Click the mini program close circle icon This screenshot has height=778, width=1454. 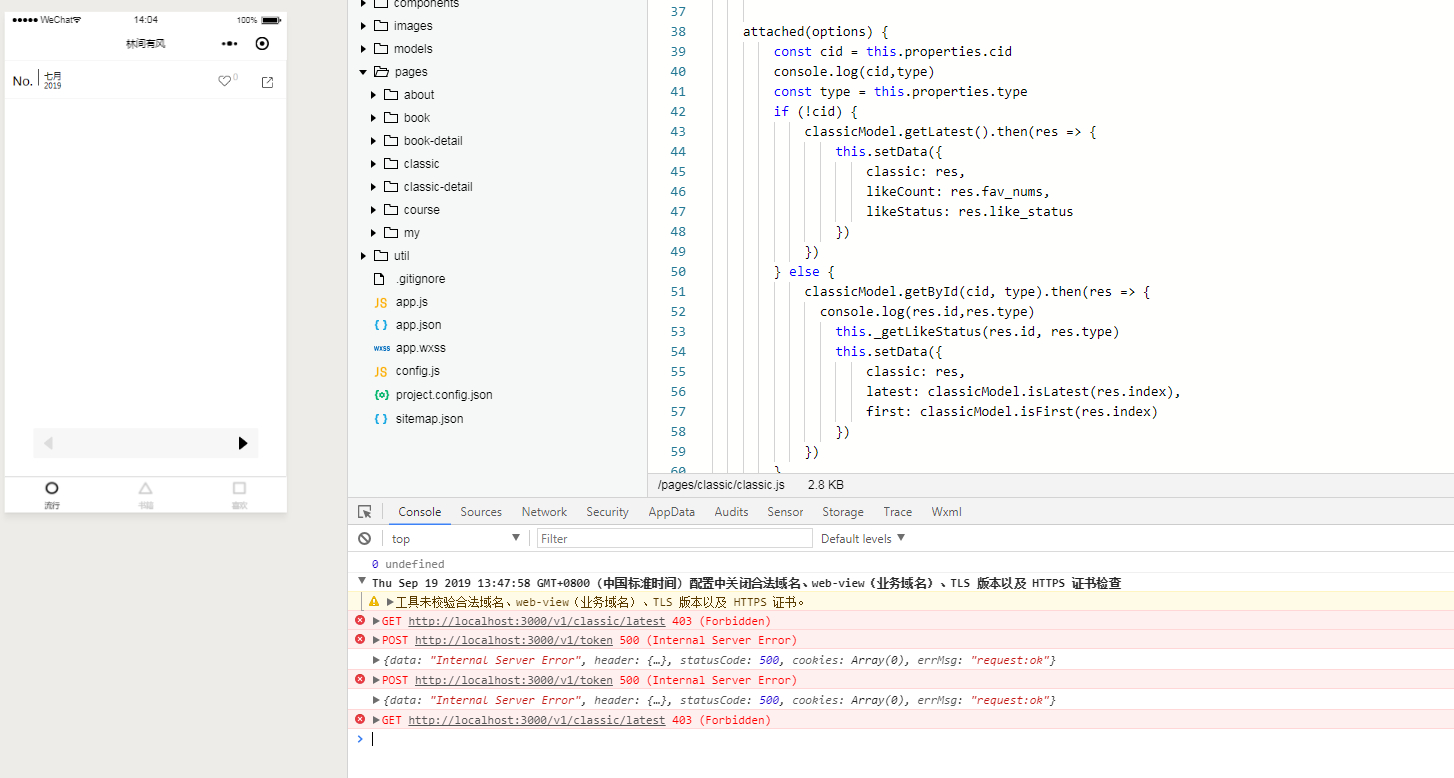point(262,43)
